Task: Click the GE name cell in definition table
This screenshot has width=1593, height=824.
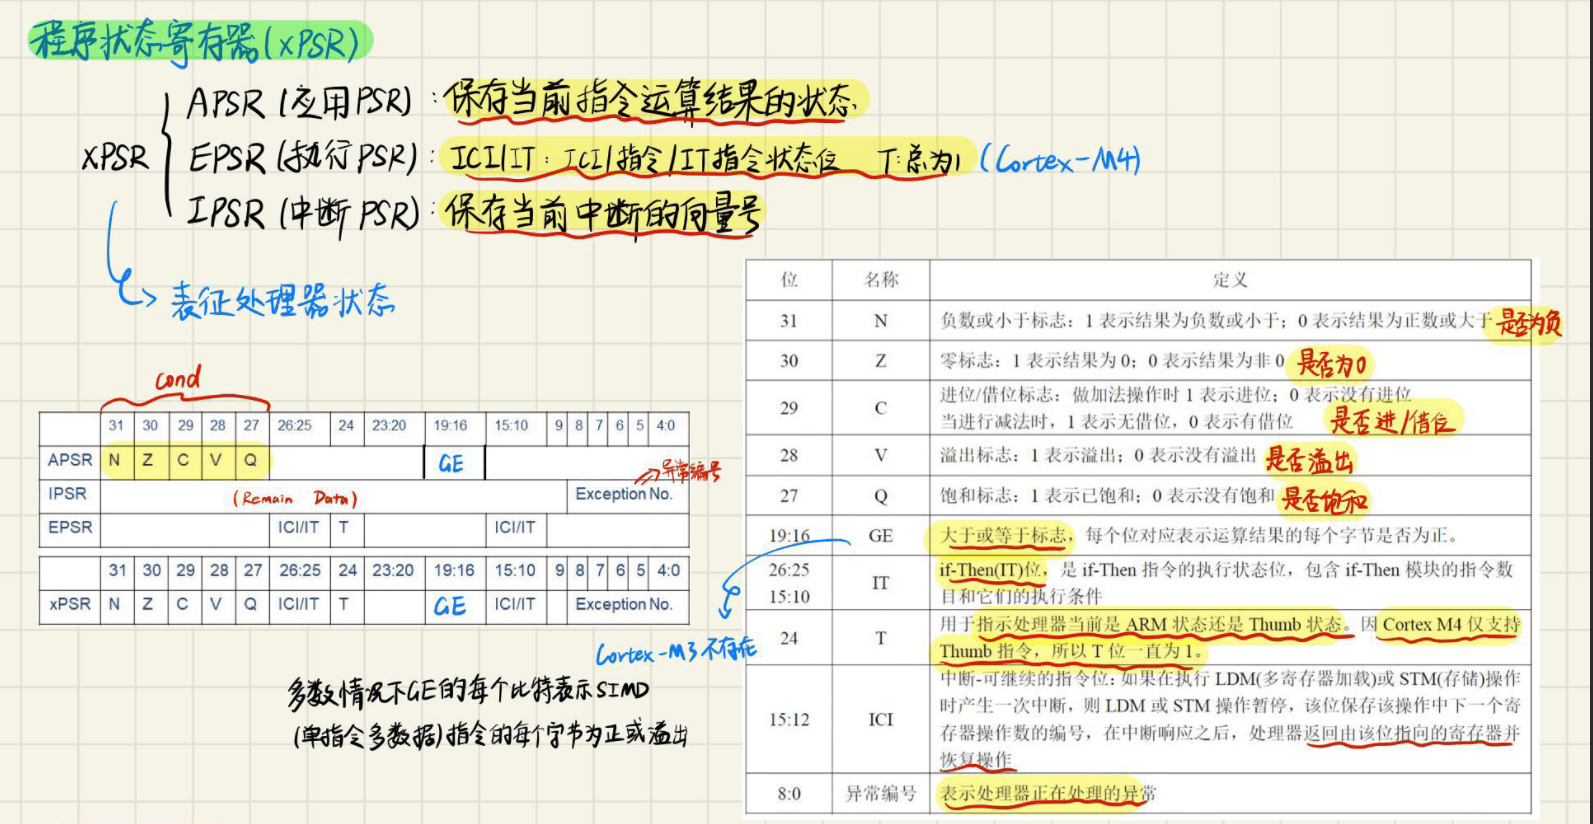Action: coord(881,536)
